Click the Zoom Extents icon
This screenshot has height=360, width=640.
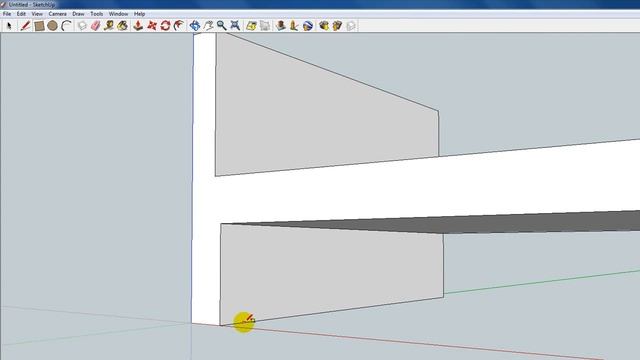pyautogui.click(x=235, y=26)
